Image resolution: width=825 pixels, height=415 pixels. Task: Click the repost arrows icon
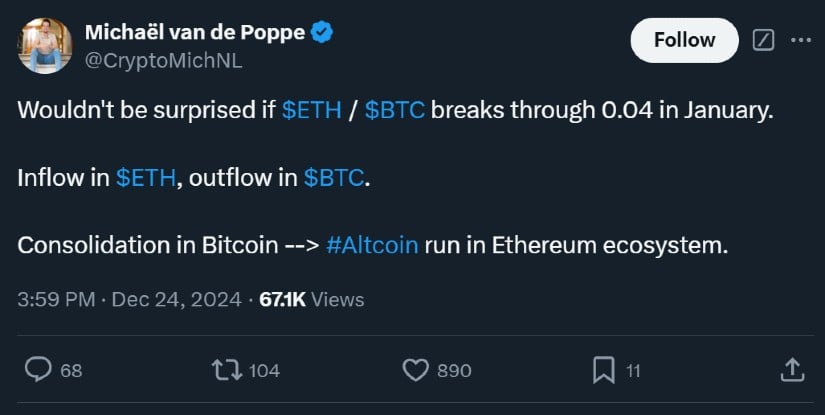point(226,370)
